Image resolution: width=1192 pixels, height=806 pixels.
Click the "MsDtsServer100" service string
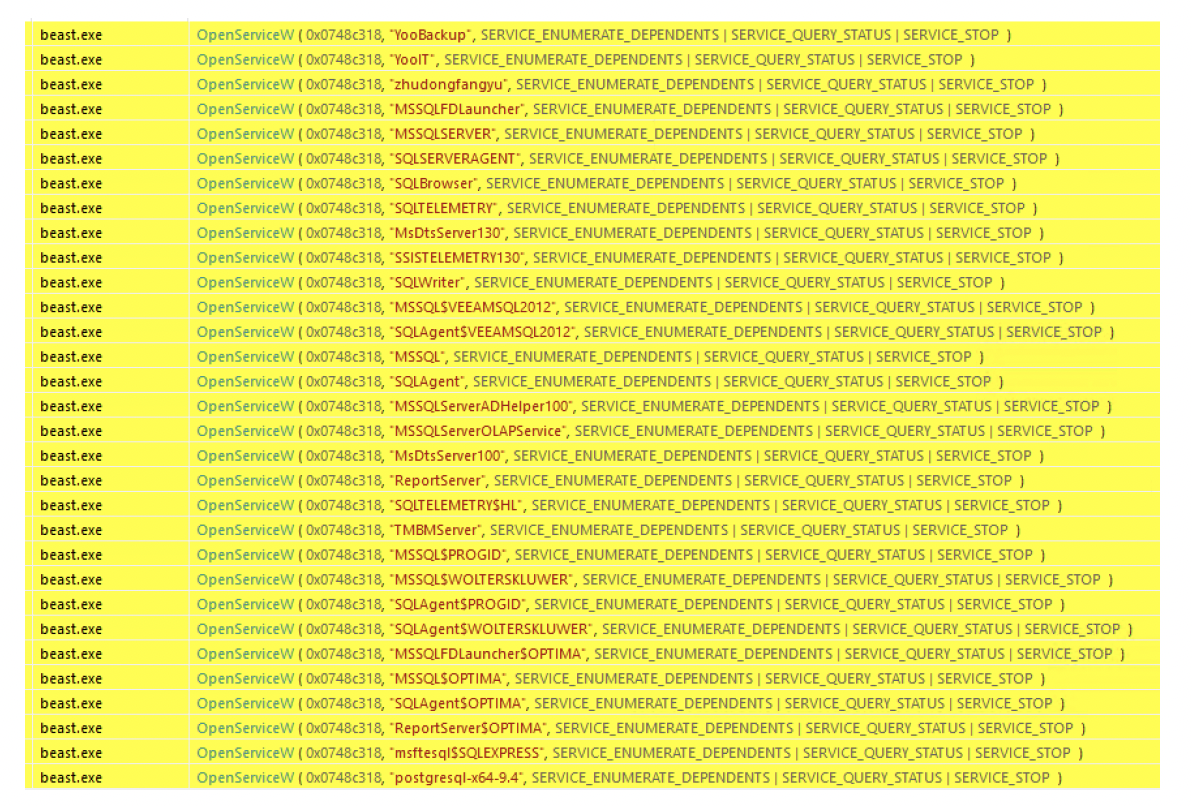pos(447,455)
